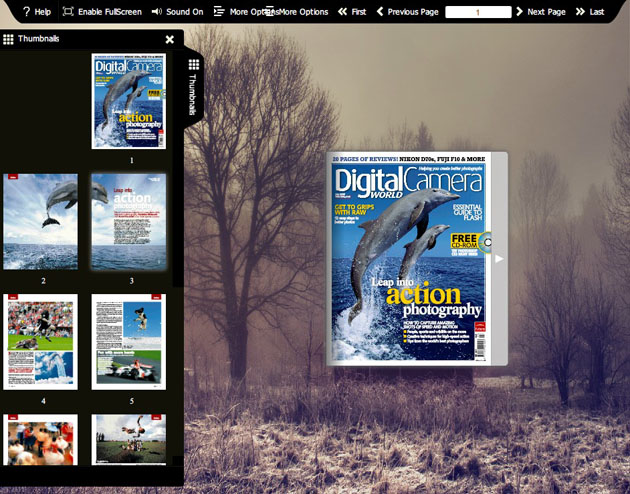This screenshot has height=494, width=630.
Task: Click the Digital Camera magazine cover
Action: pos(409,259)
